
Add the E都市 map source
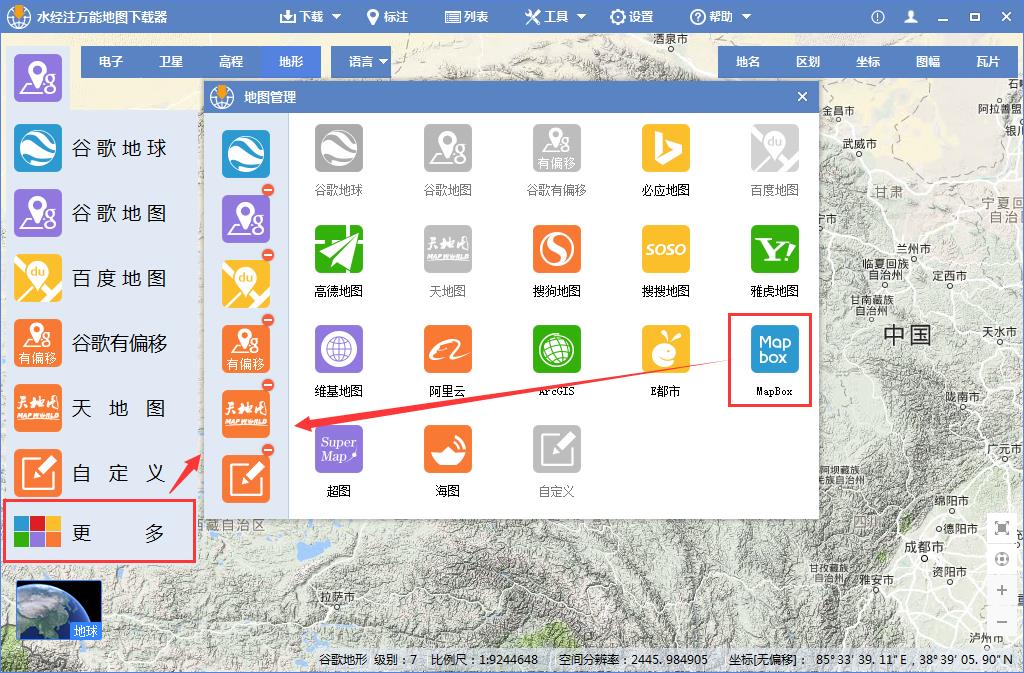tap(665, 349)
